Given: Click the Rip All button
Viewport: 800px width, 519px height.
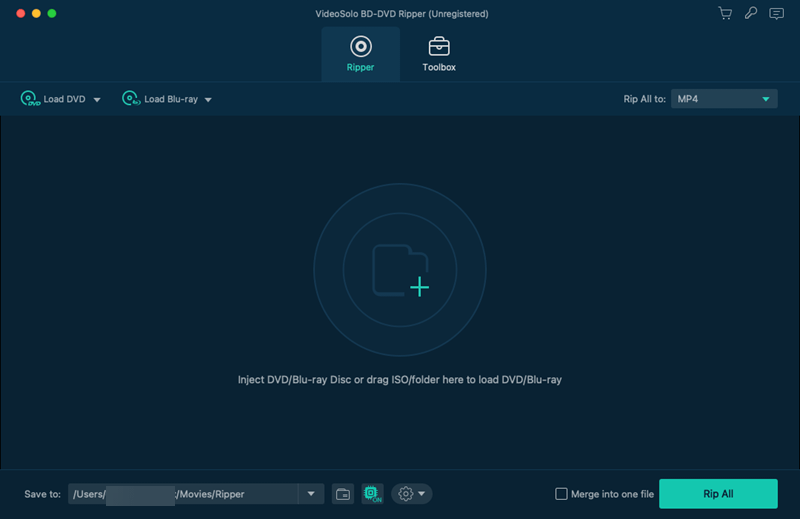Looking at the screenshot, I should (x=718, y=493).
